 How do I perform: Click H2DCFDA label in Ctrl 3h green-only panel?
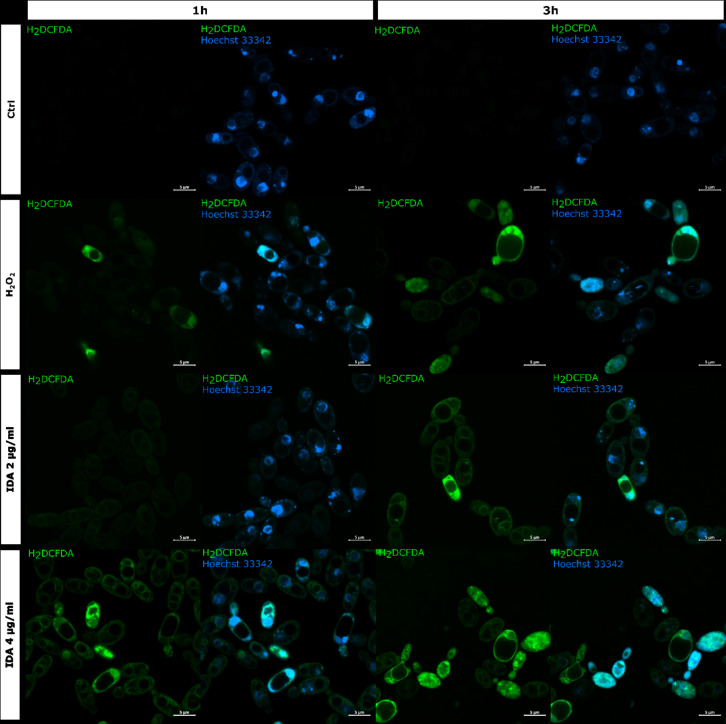pos(397,31)
